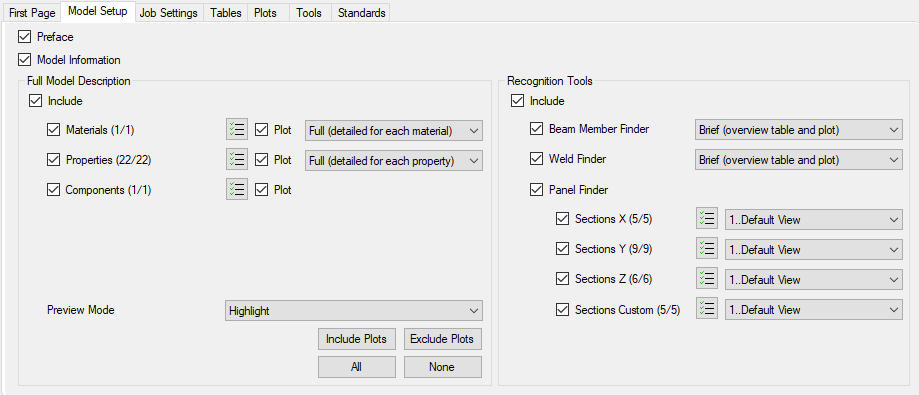The width and height of the screenshot is (919, 395).
Task: Open the Sections Y view dropdown
Action: tap(814, 250)
